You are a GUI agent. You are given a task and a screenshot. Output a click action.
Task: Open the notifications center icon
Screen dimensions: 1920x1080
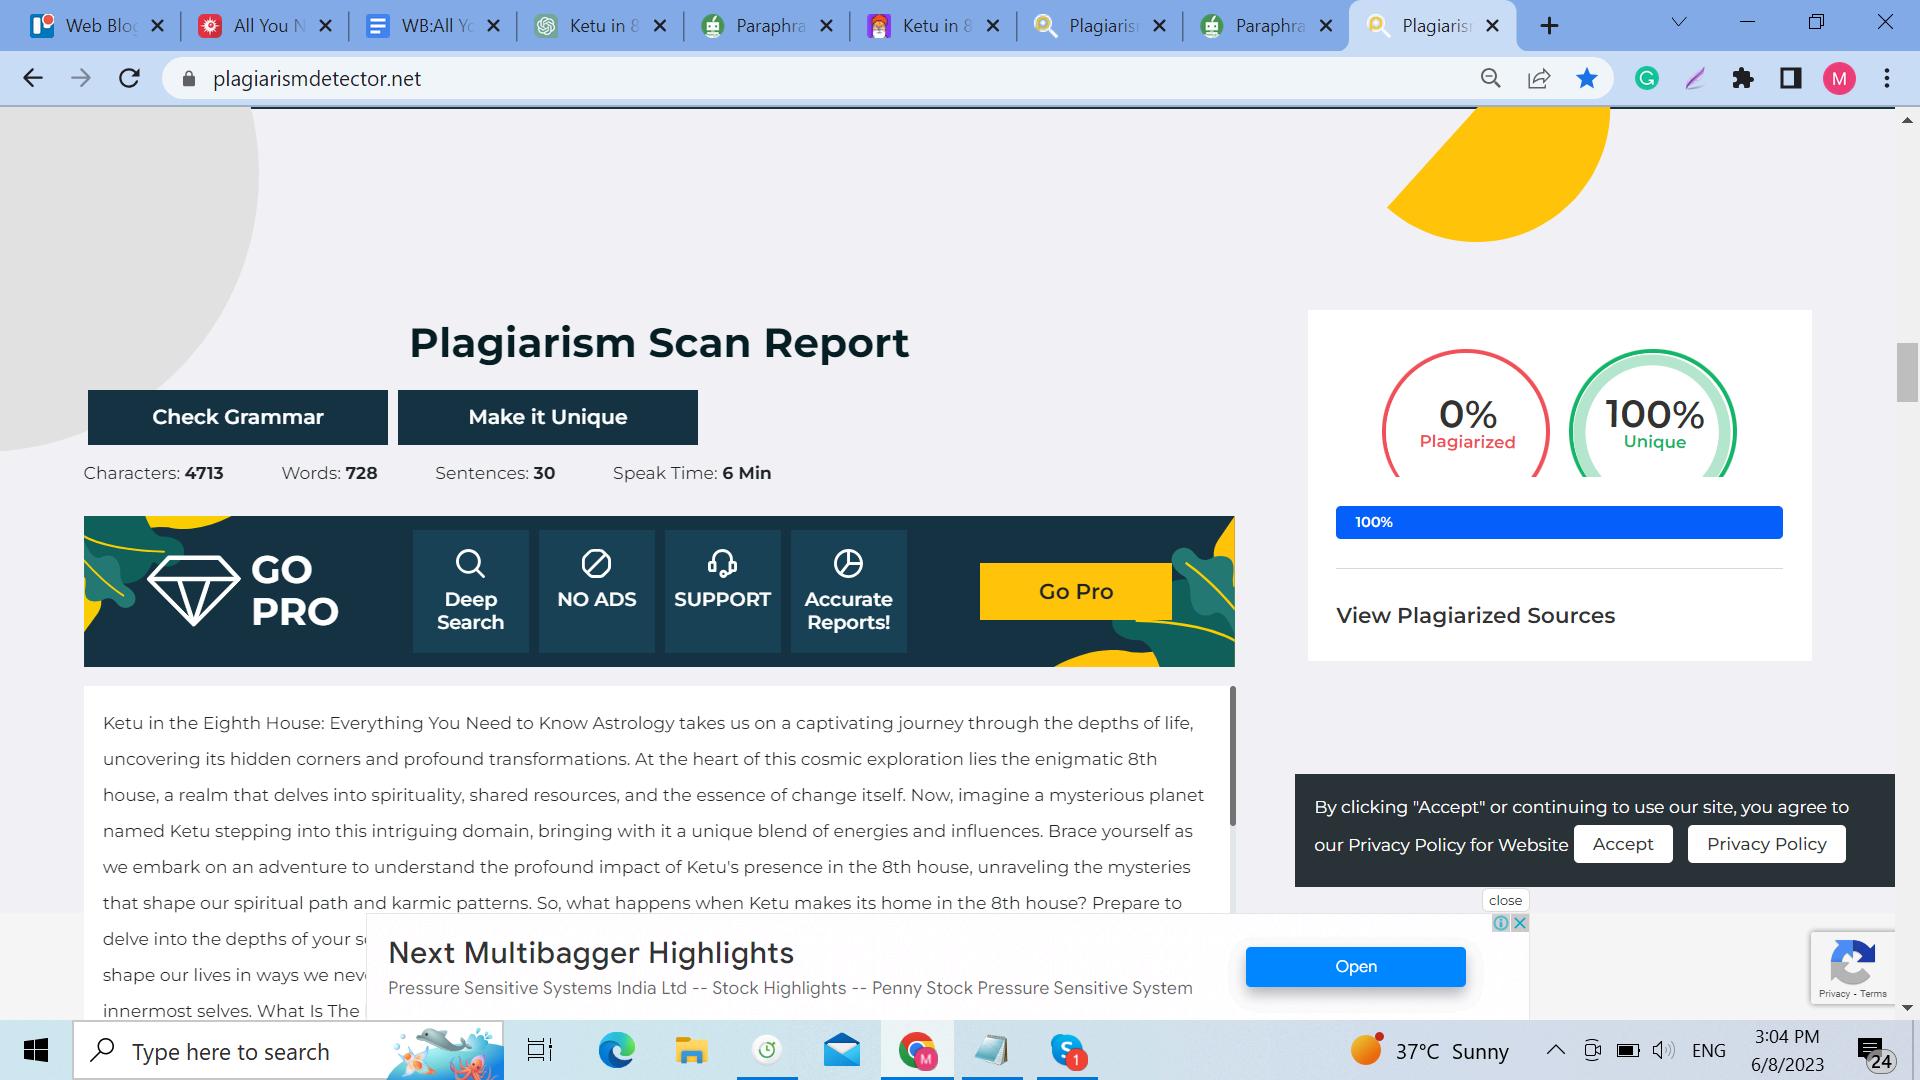1873,1051
